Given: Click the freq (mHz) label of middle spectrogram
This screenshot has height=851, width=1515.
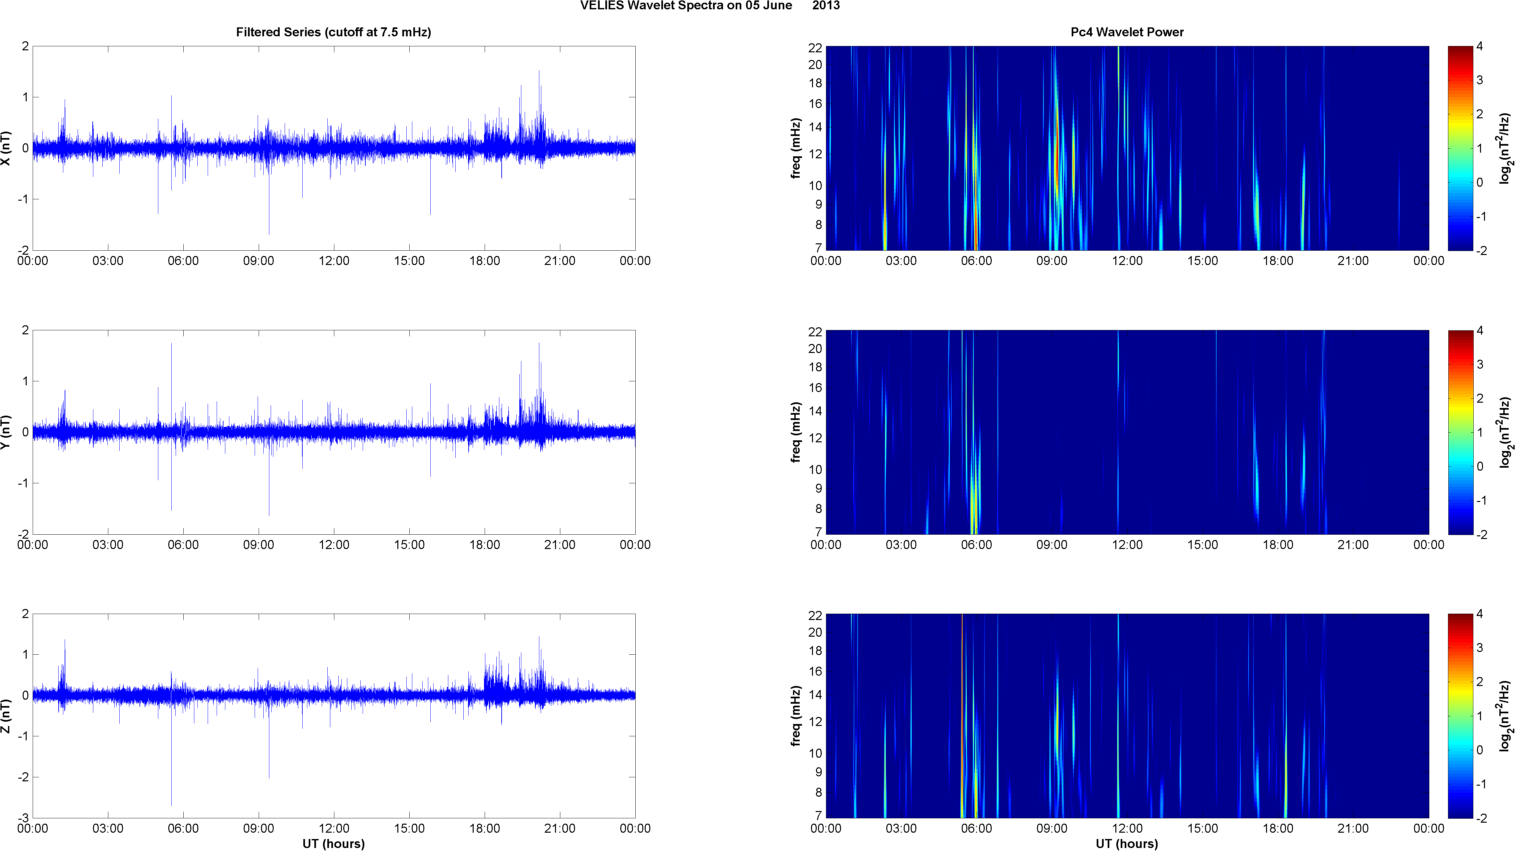Looking at the screenshot, I should click(x=796, y=432).
